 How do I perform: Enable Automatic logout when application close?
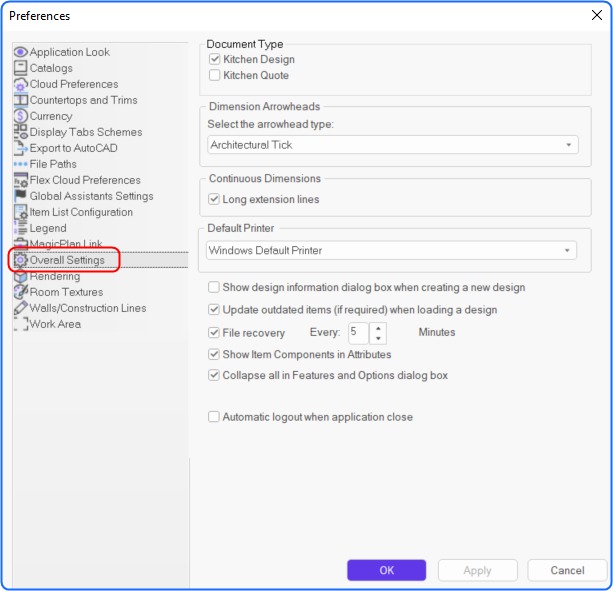pyautogui.click(x=214, y=417)
